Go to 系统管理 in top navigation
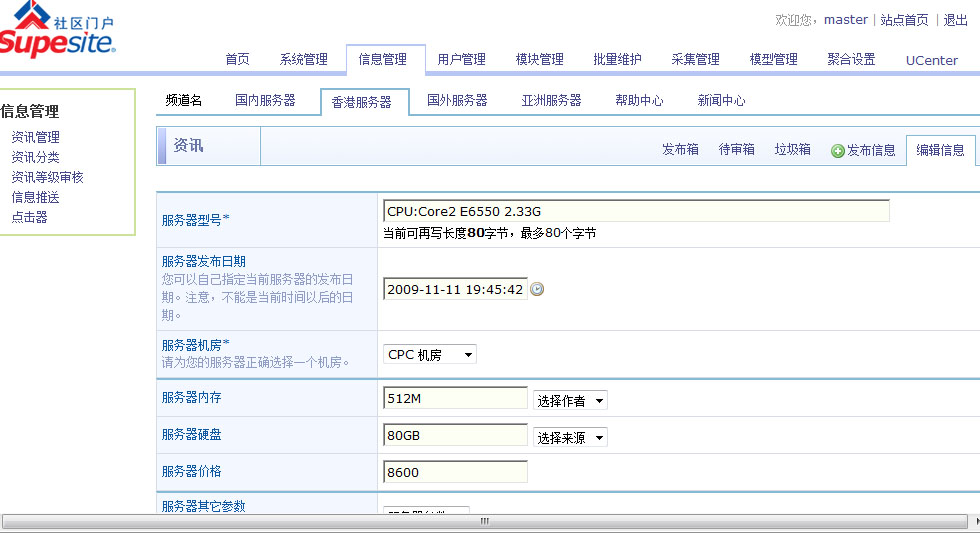The image size is (980, 534). [x=304, y=60]
